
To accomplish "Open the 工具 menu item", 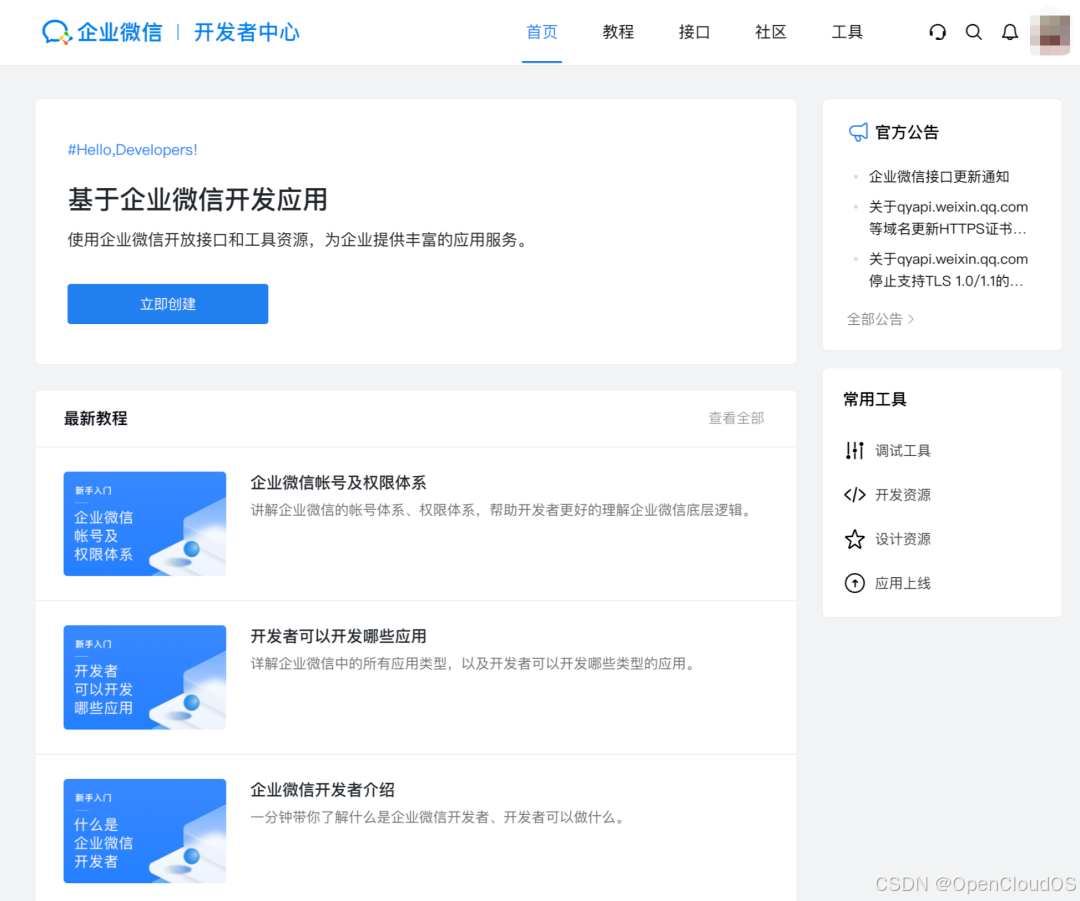I will click(847, 32).
